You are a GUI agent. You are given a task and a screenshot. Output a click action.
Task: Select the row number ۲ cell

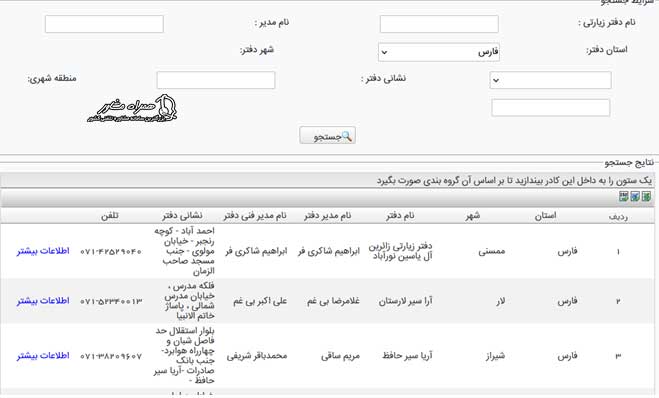click(x=618, y=301)
